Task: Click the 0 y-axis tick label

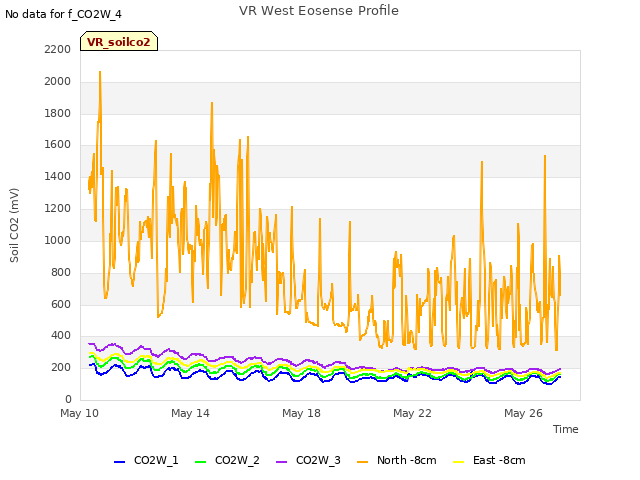Action: tap(68, 399)
